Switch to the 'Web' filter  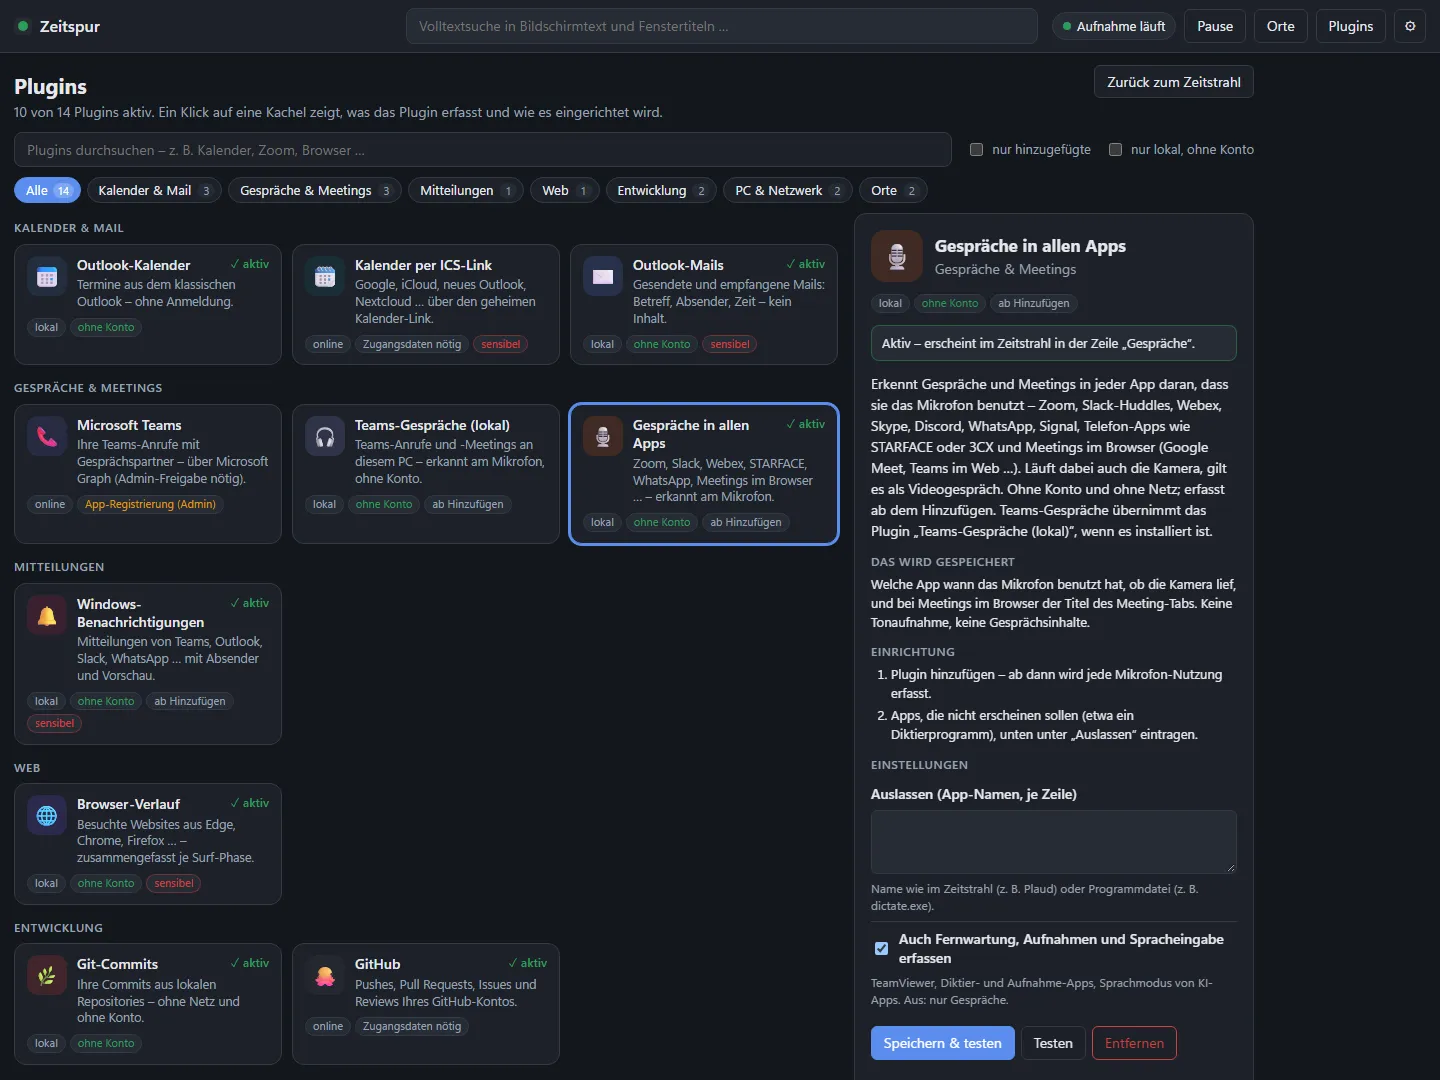(565, 190)
